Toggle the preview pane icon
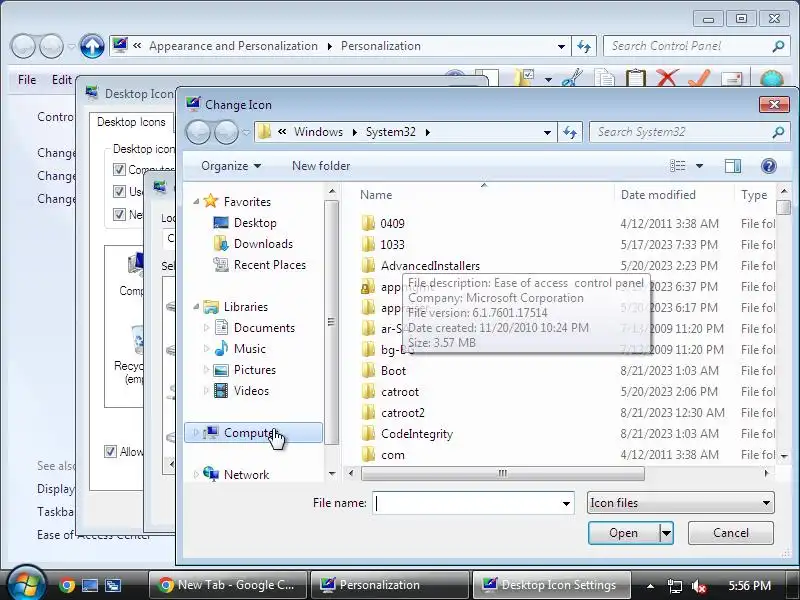This screenshot has height=600, width=800. click(733, 166)
